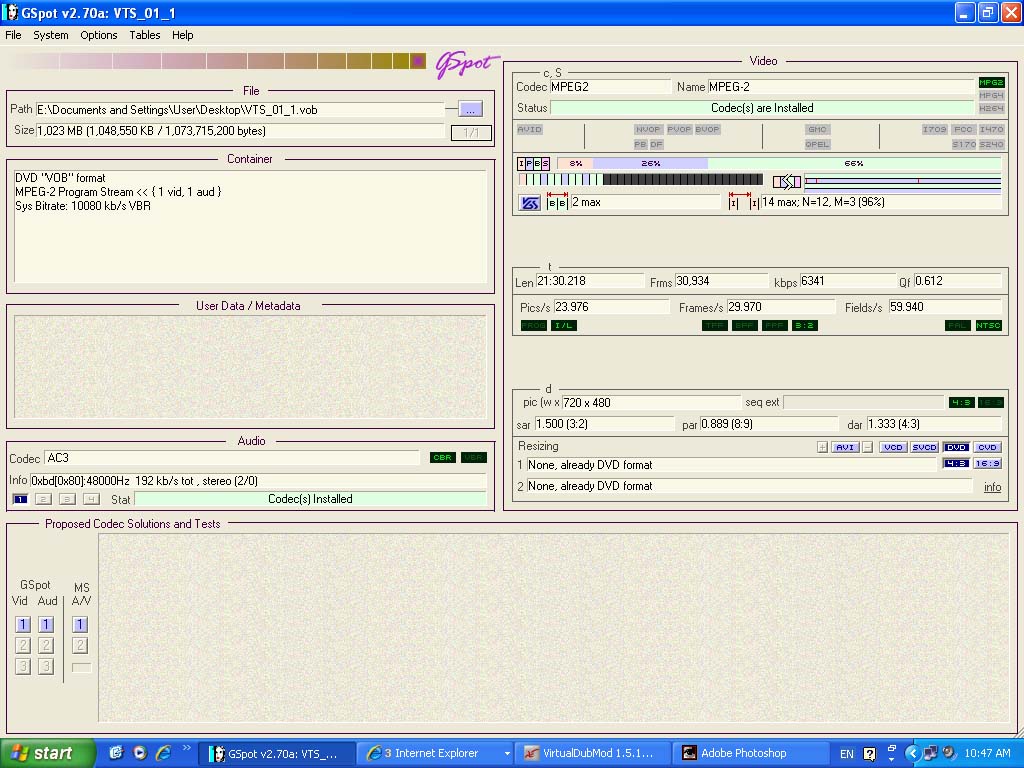Click the file Path field
The image size is (1024, 768).
(x=240, y=110)
